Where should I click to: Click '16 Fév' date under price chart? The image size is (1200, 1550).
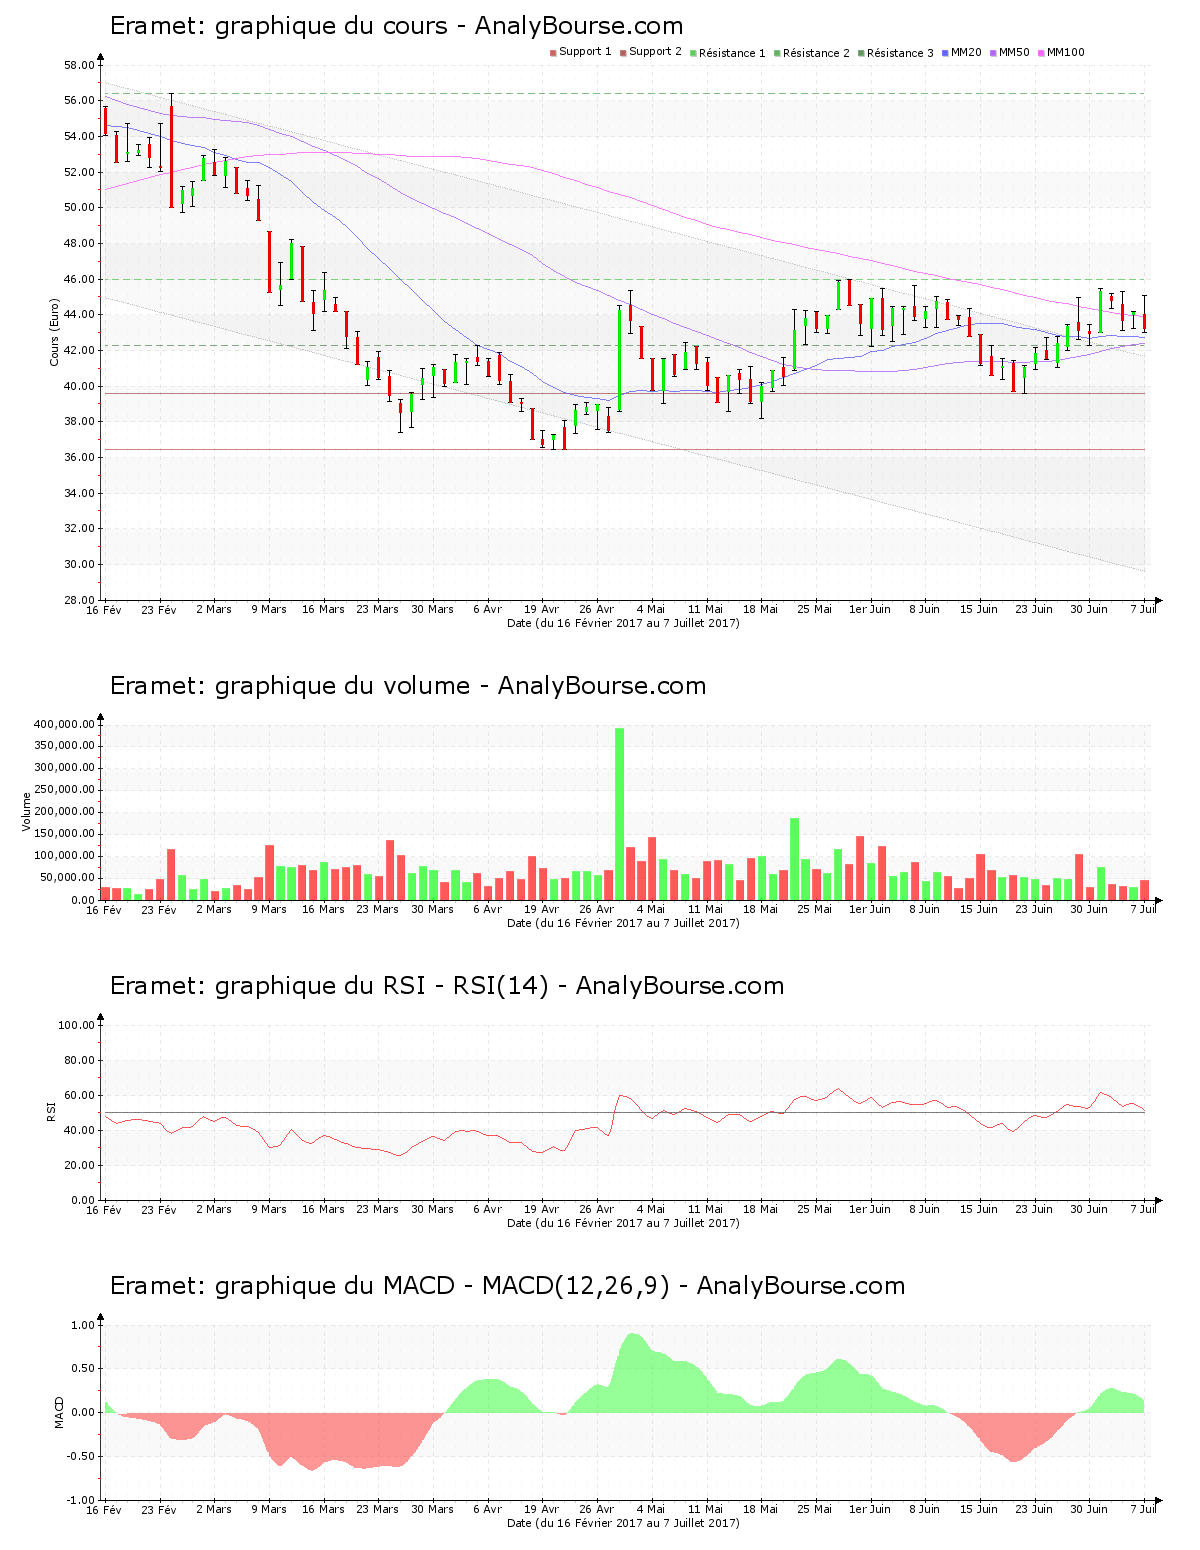tap(103, 609)
